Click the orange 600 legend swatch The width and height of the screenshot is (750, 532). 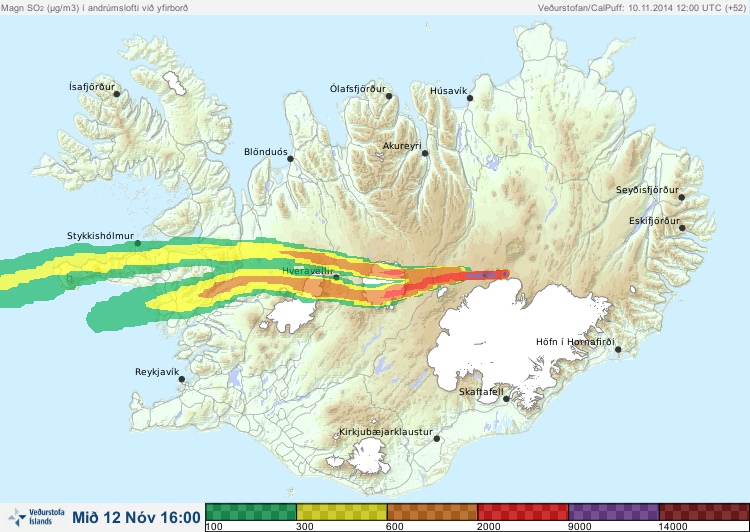(432, 512)
